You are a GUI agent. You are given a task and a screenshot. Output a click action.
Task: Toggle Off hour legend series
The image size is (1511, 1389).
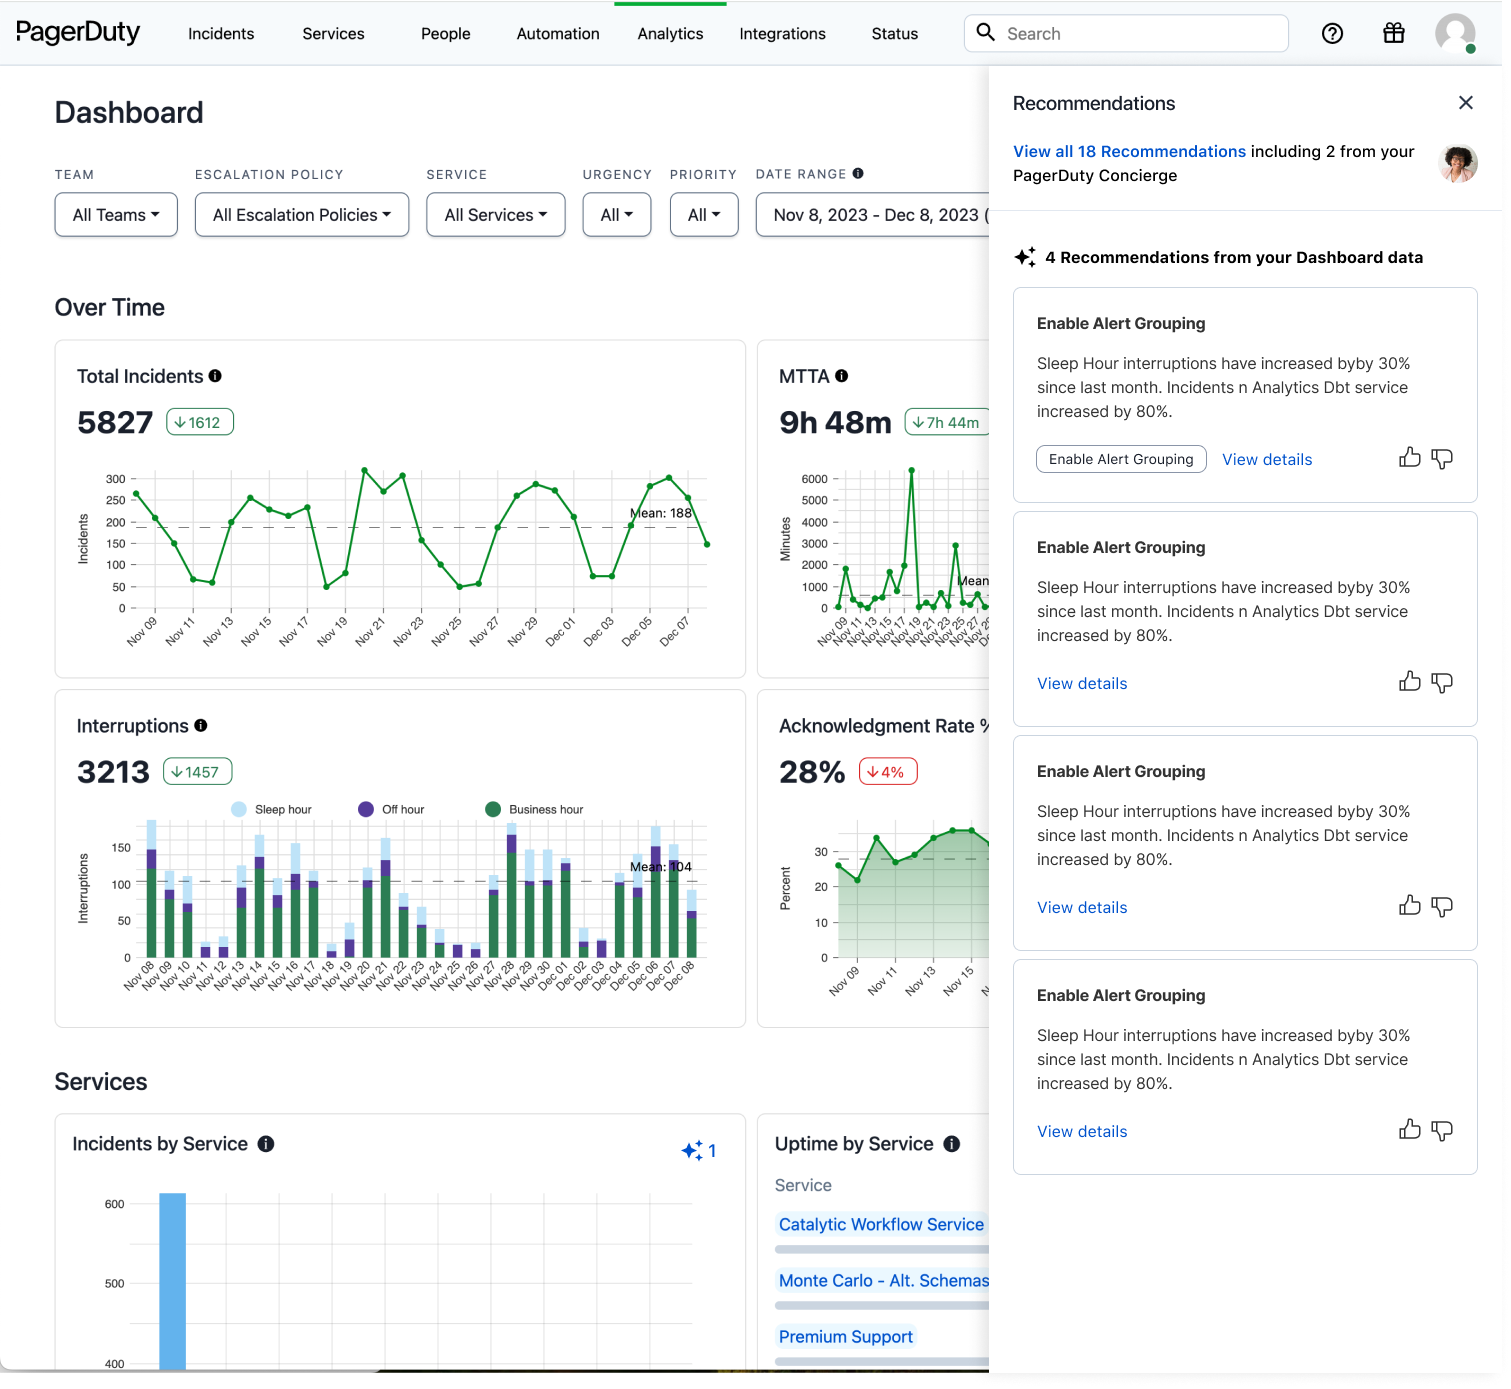[x=391, y=810]
